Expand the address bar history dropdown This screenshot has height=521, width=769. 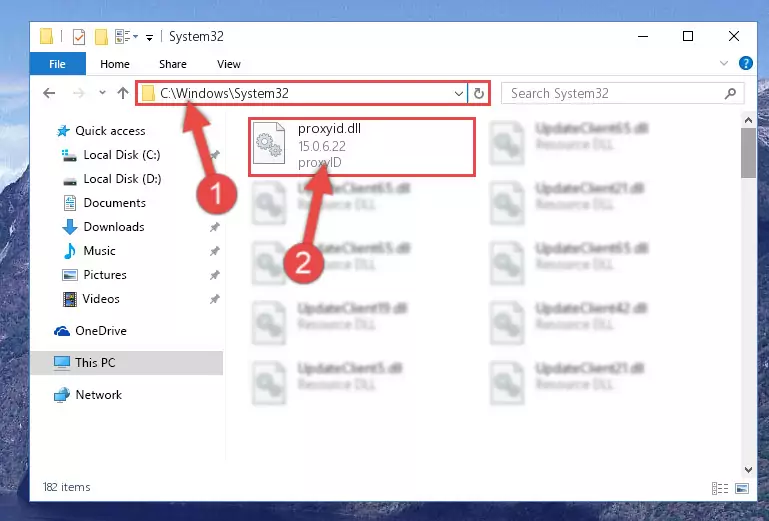459,93
